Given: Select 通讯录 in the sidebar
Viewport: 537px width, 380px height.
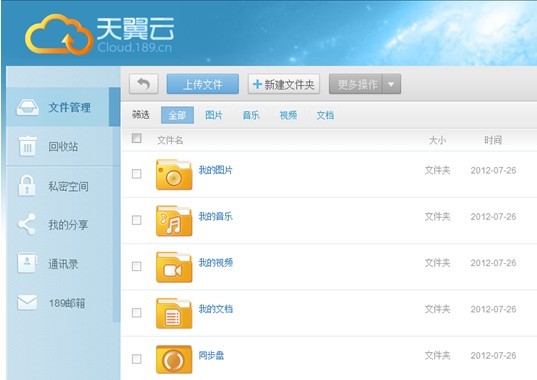Looking at the screenshot, I should click(x=63, y=264).
